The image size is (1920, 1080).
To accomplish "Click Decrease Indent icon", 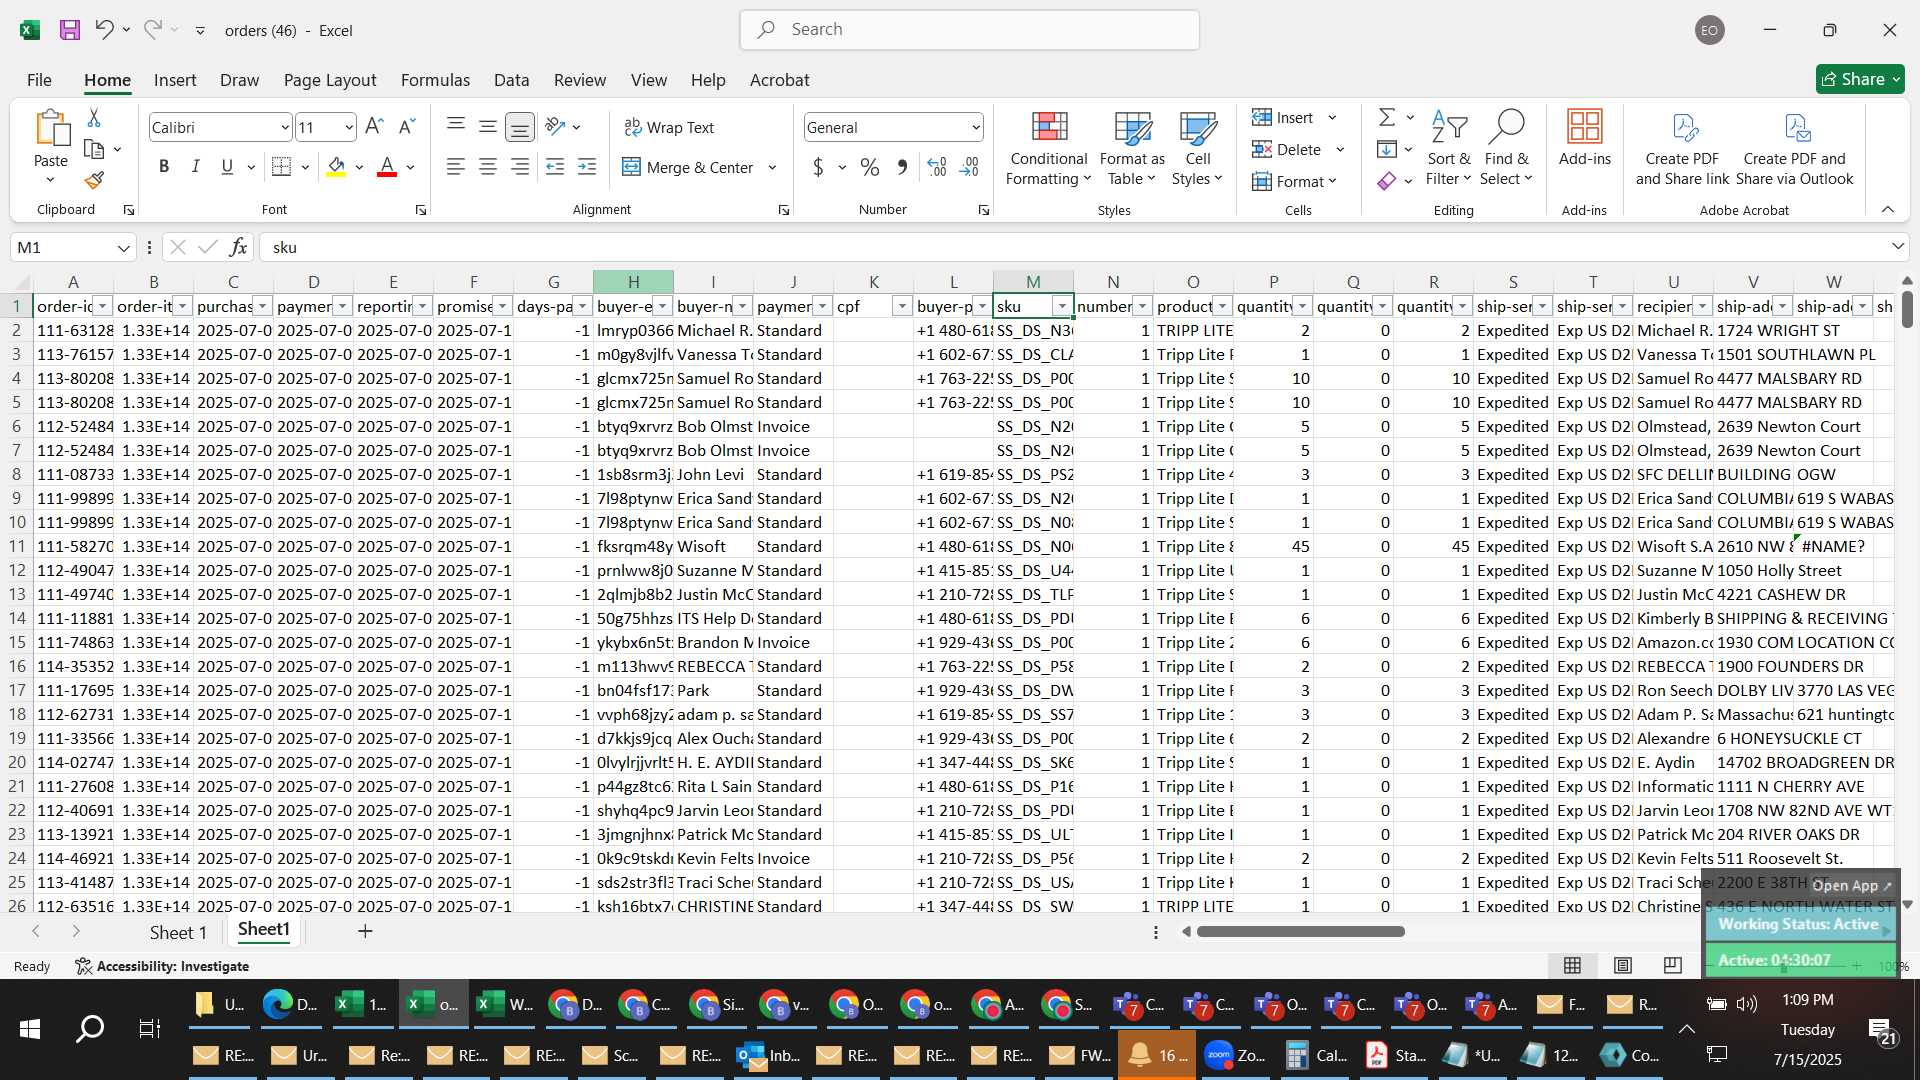I will point(555,167).
